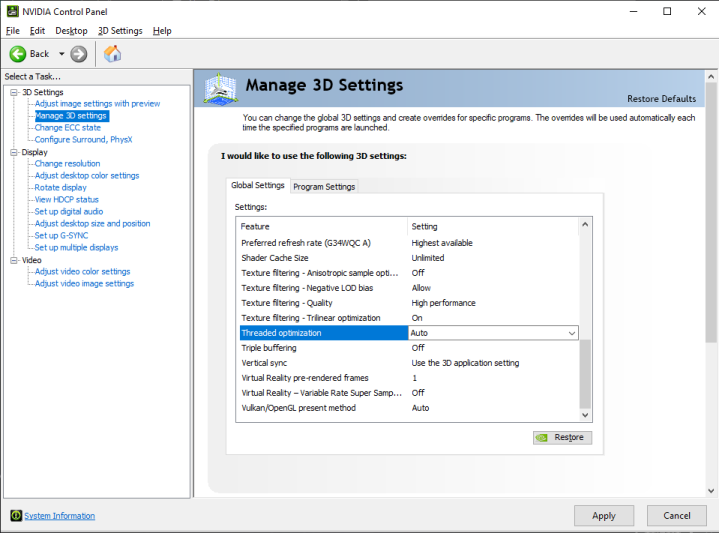Viewport: 719px width, 533px height.
Task: Open the Desktop menu
Action: pos(71,31)
